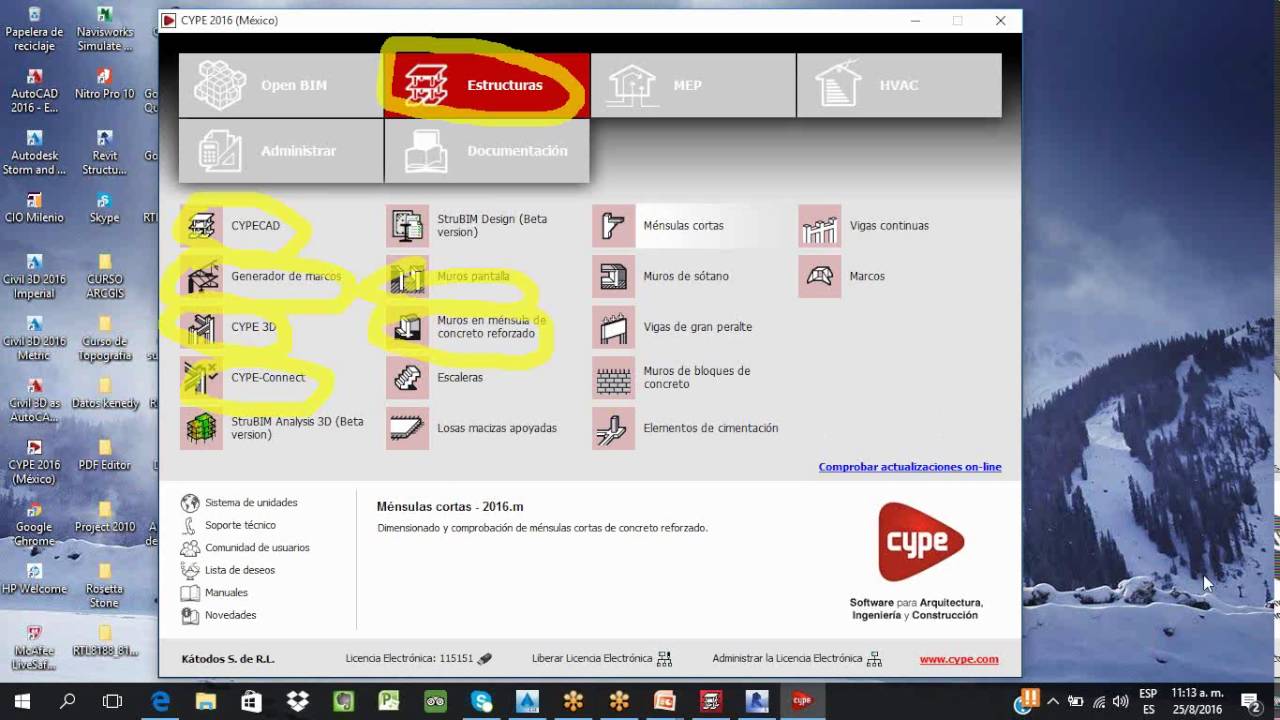Screen dimensions: 1280x720
Task: Open the CYPE 3D icon
Action: tap(202, 327)
